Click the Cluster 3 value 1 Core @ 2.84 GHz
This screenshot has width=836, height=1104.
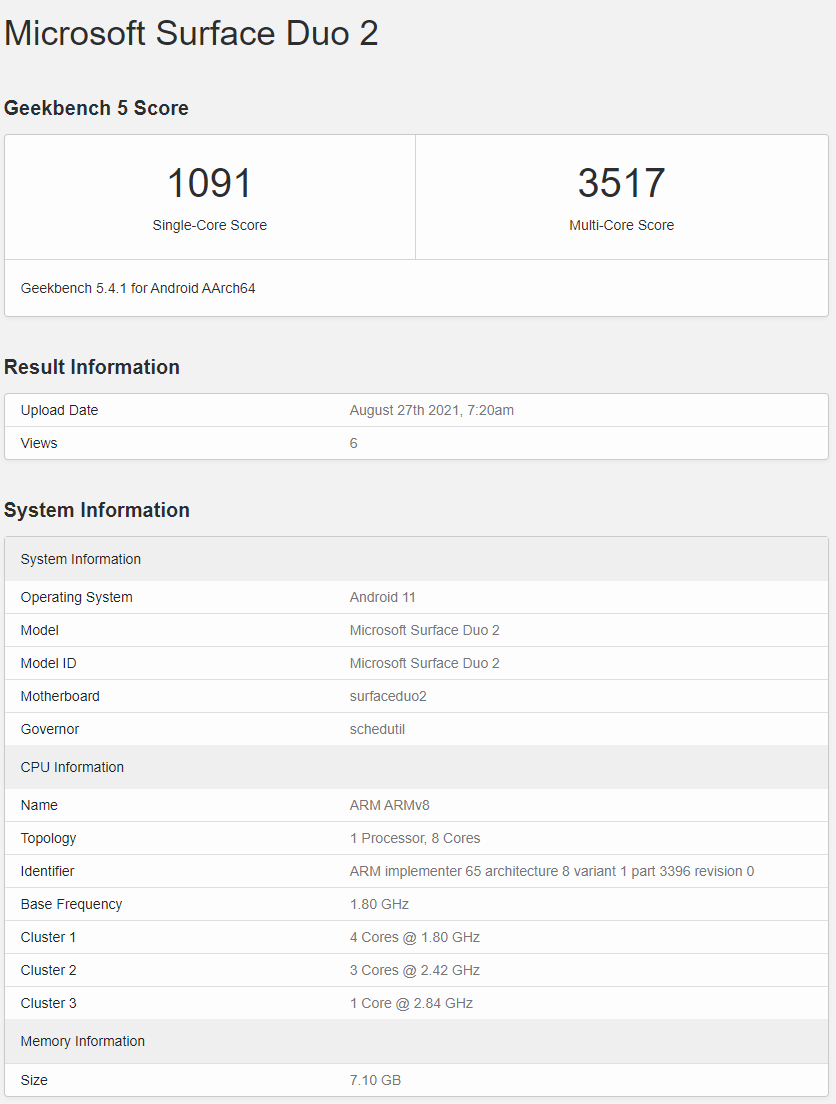tap(411, 1003)
